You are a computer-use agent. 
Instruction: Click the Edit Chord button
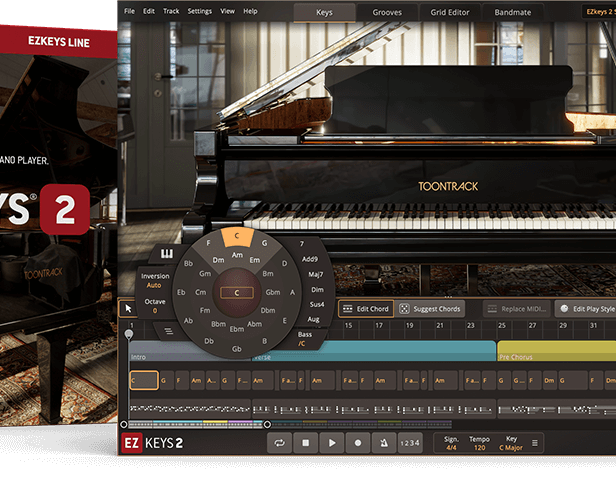(366, 309)
